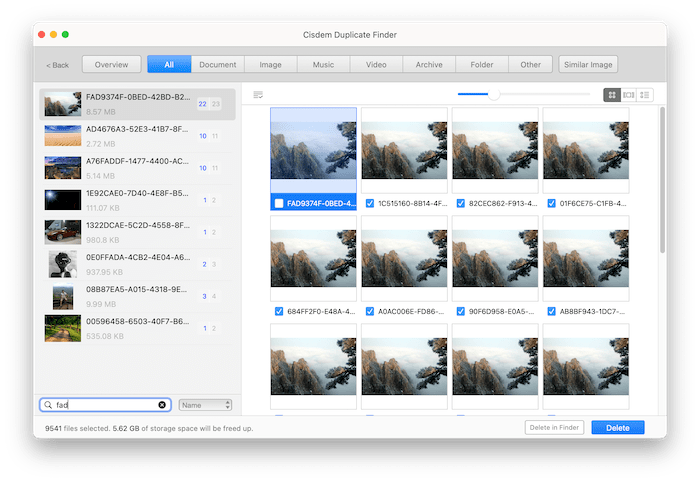Open the Similar Image filter
Image resolution: width=700 pixels, height=482 pixels.
coord(588,65)
